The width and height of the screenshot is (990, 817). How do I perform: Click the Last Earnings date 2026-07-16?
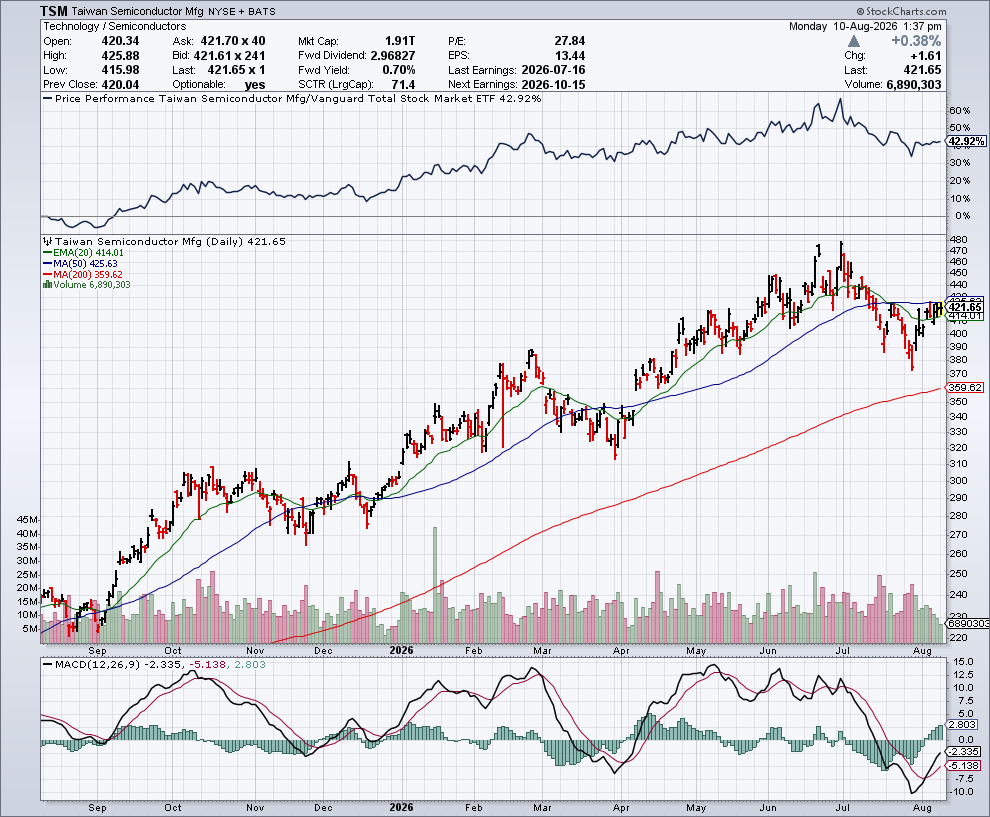[x=554, y=70]
